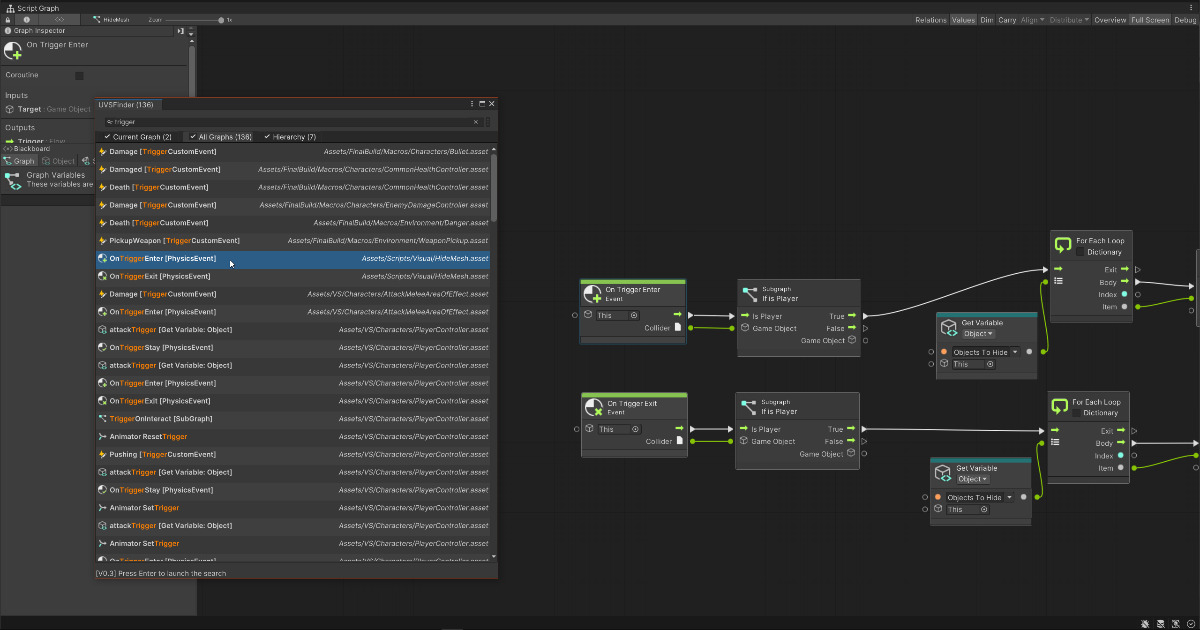Image resolution: width=1200 pixels, height=630 pixels.
Task: Toggle the Relations button in toolbar
Action: [931, 20]
